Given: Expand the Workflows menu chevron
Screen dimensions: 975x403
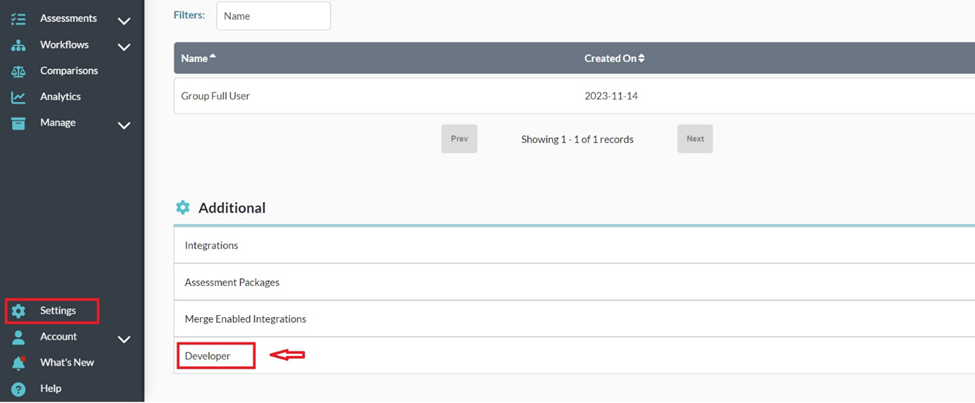Looking at the screenshot, I should coord(124,46).
